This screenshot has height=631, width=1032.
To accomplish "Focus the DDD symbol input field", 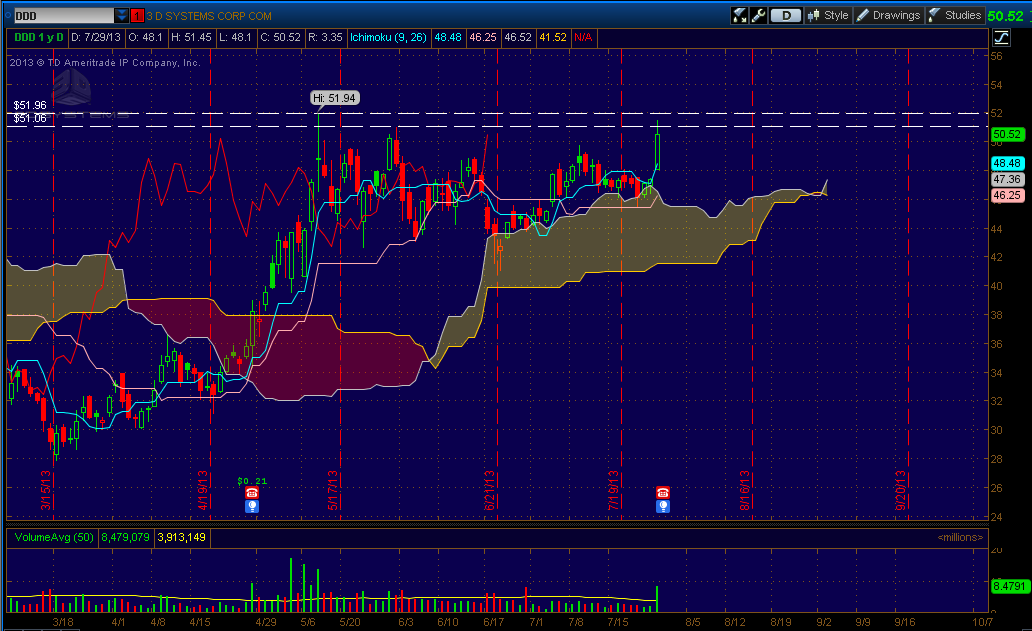I will [x=63, y=16].
